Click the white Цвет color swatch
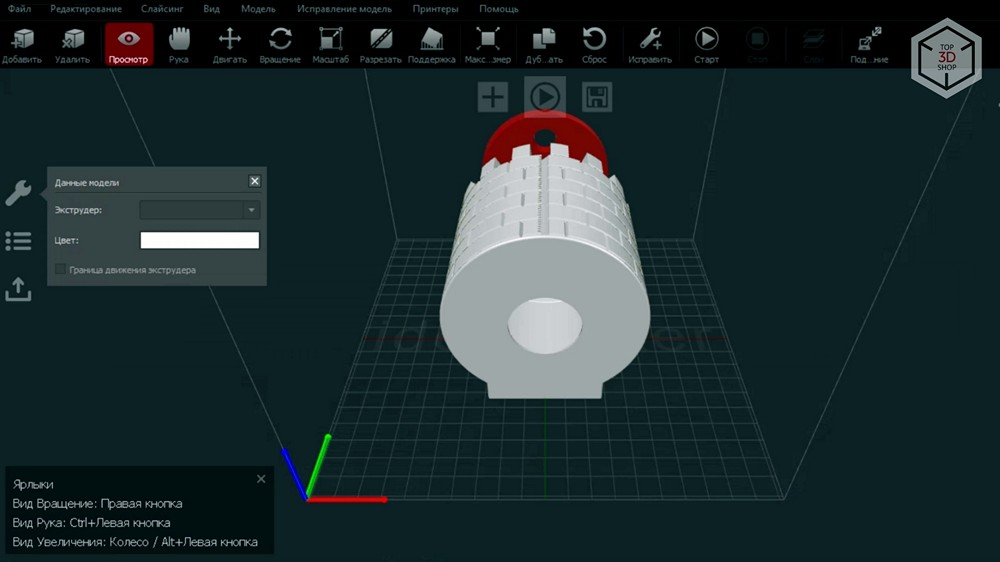 (x=200, y=240)
